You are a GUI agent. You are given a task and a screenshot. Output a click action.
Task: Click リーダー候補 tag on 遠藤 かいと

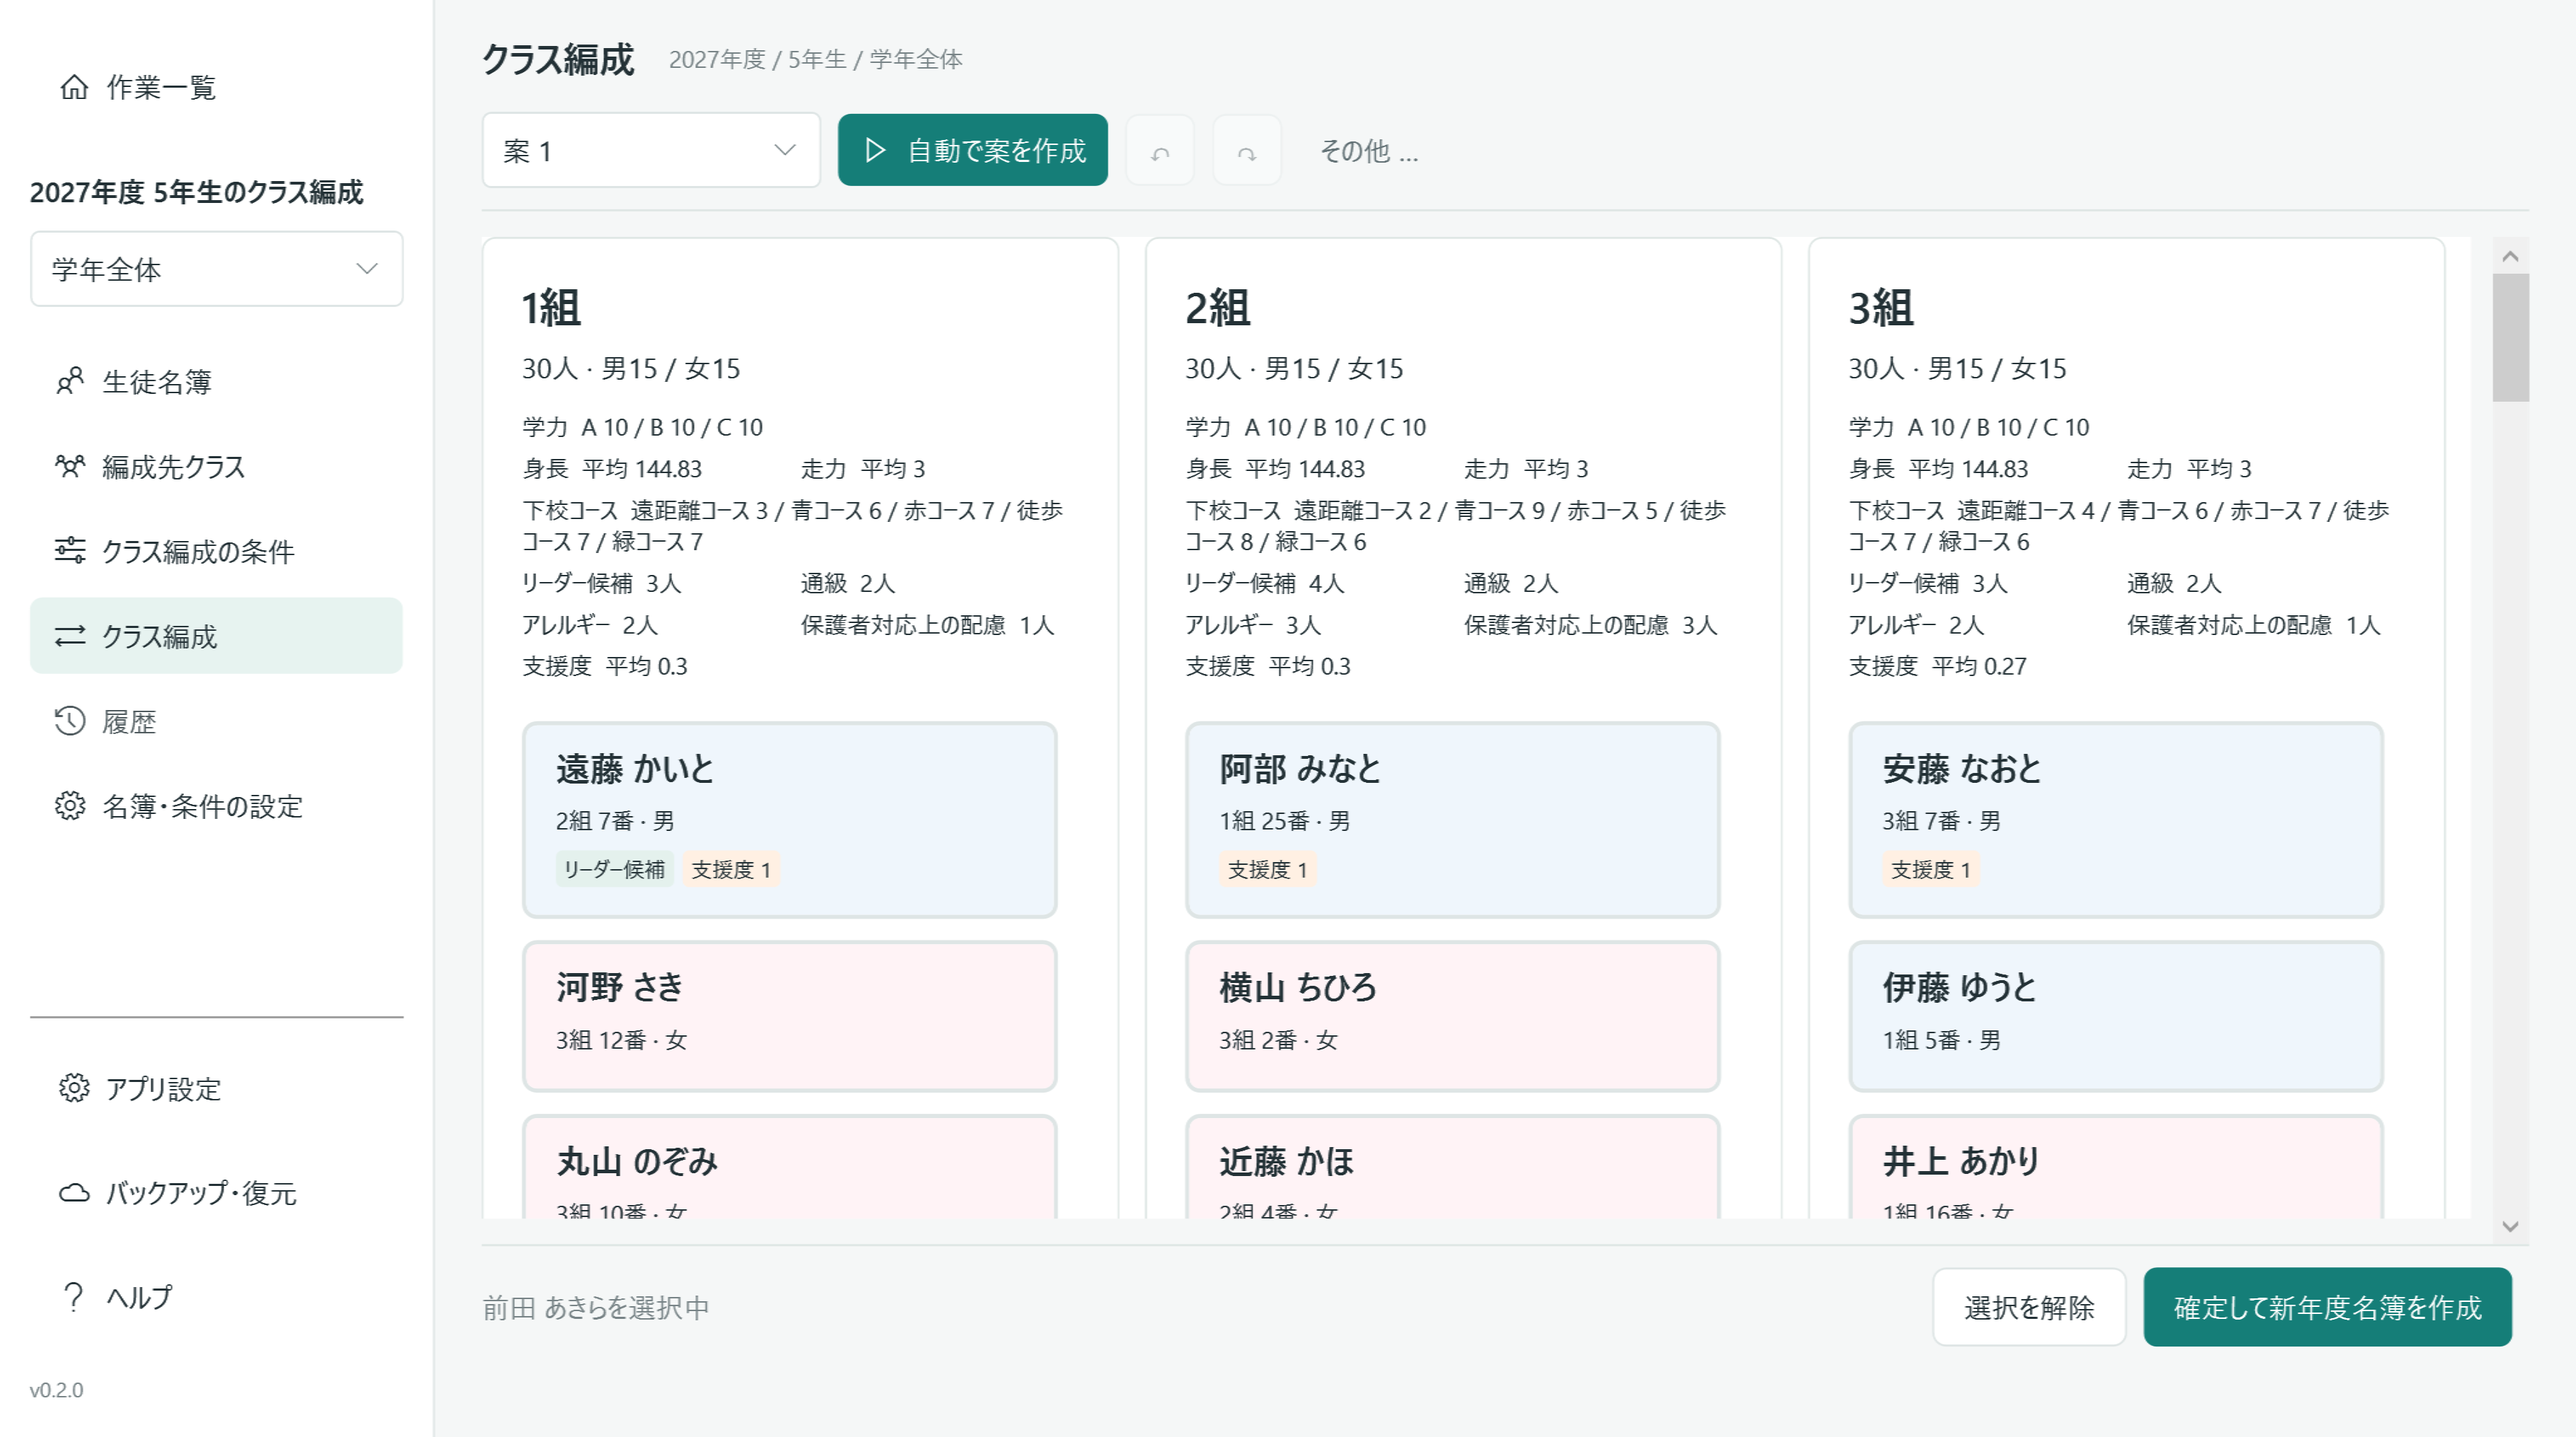(614, 869)
